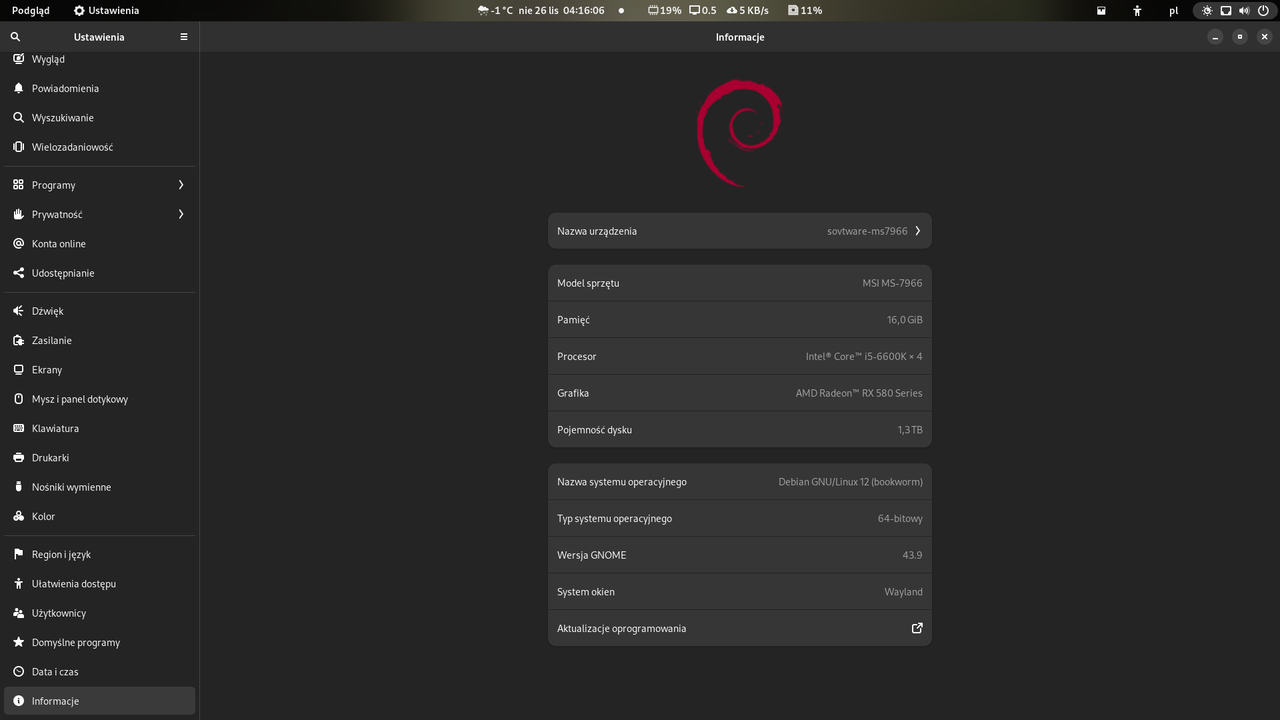Open the pl keyboard layout selector

pyautogui.click(x=1174, y=10)
